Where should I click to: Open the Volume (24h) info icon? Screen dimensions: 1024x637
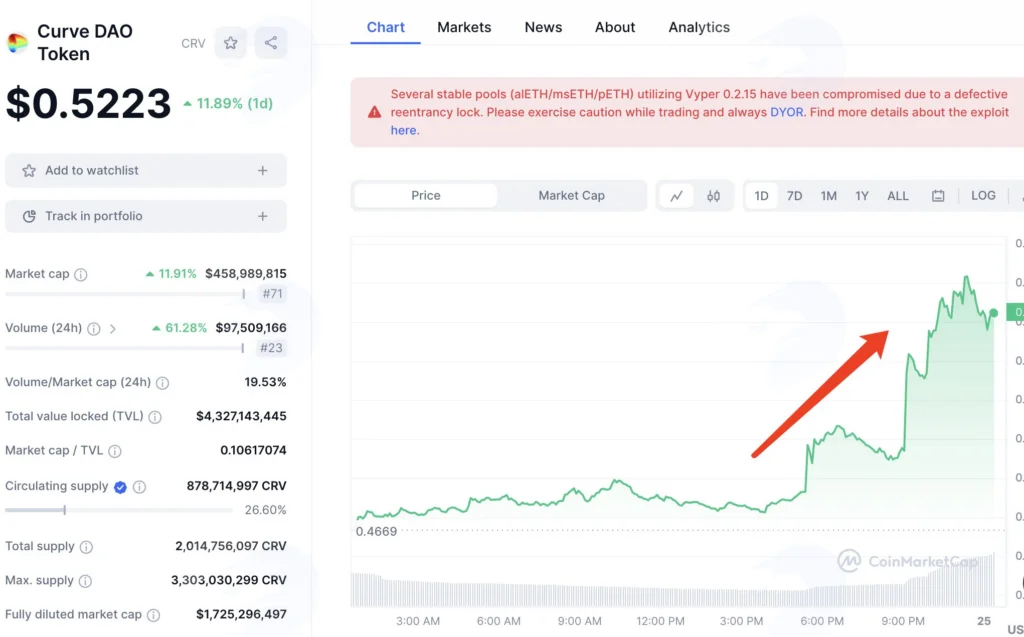(94, 329)
